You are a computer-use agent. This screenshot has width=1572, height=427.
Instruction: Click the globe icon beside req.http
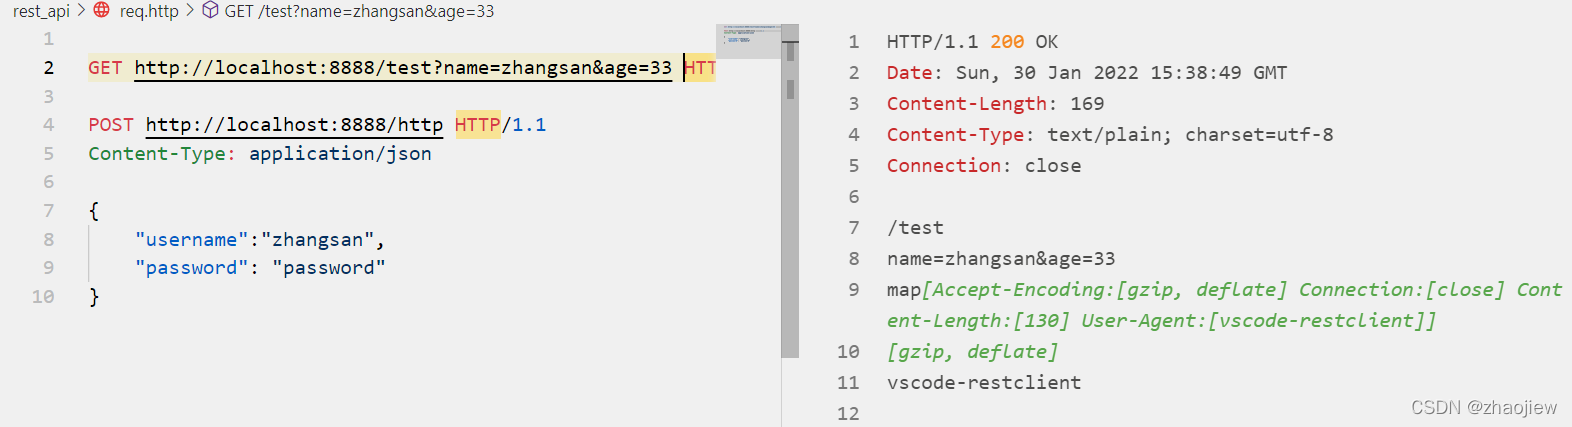(x=102, y=10)
